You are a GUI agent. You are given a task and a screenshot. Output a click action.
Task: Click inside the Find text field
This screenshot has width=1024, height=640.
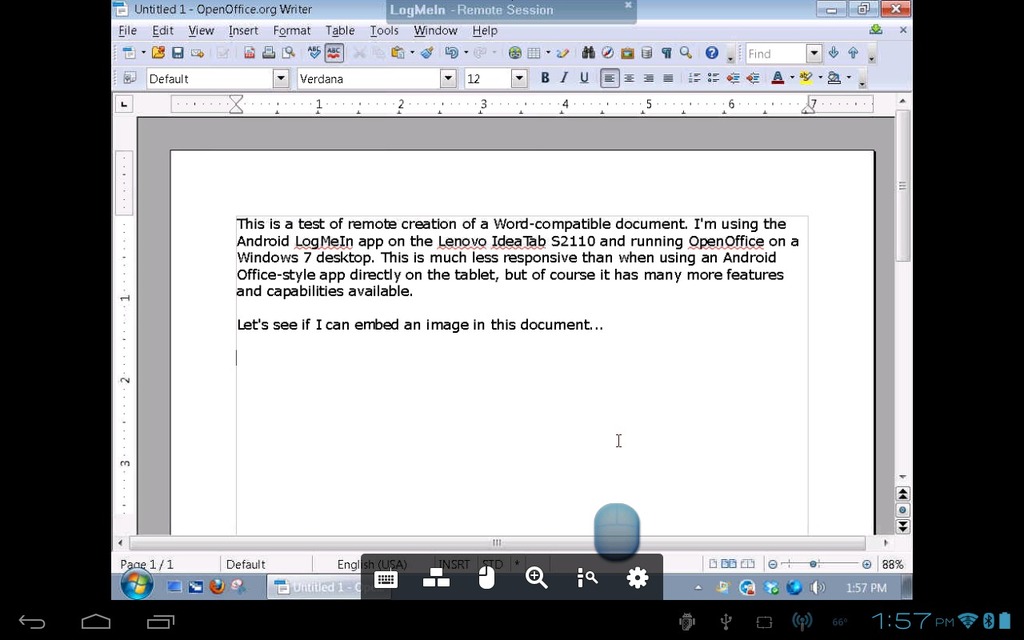(x=776, y=53)
